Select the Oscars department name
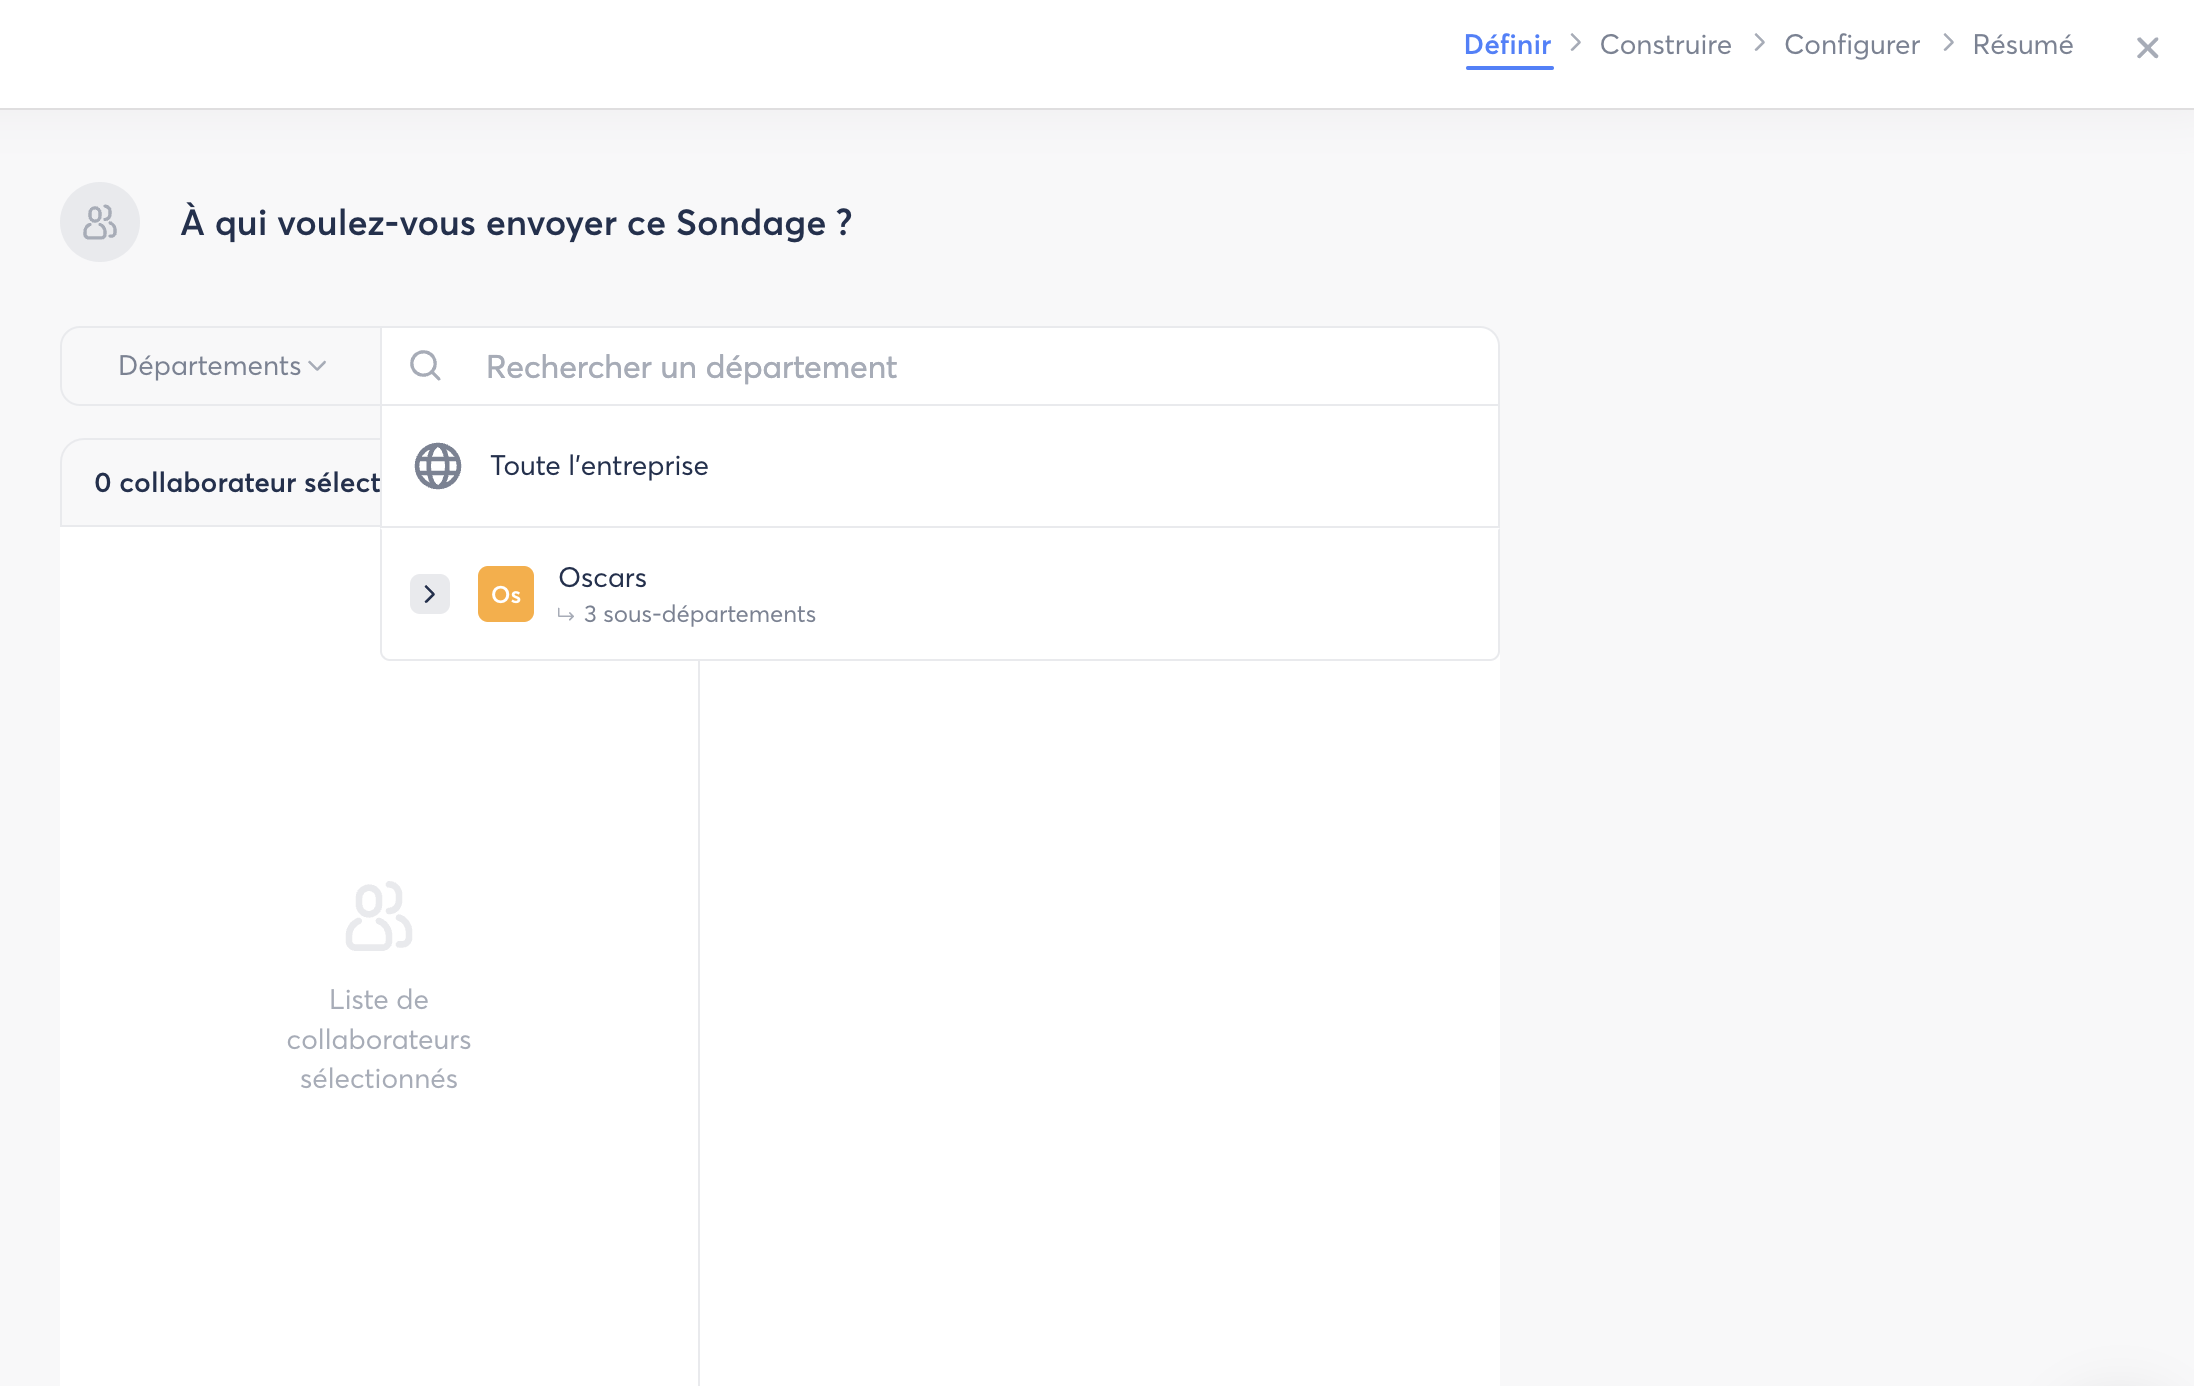Image resolution: width=2194 pixels, height=1386 pixels. [602, 578]
